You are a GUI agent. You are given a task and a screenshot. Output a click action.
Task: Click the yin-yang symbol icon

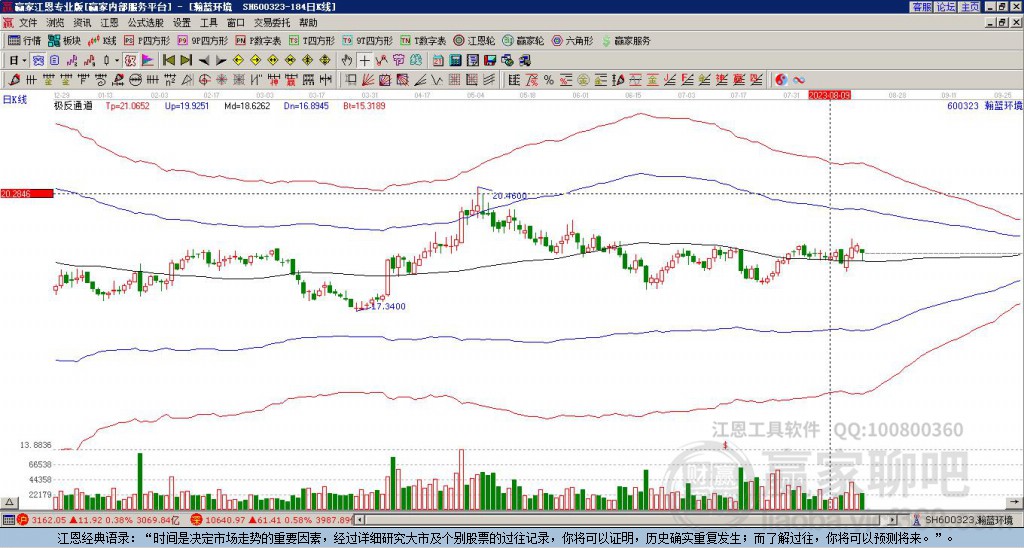coord(781,80)
